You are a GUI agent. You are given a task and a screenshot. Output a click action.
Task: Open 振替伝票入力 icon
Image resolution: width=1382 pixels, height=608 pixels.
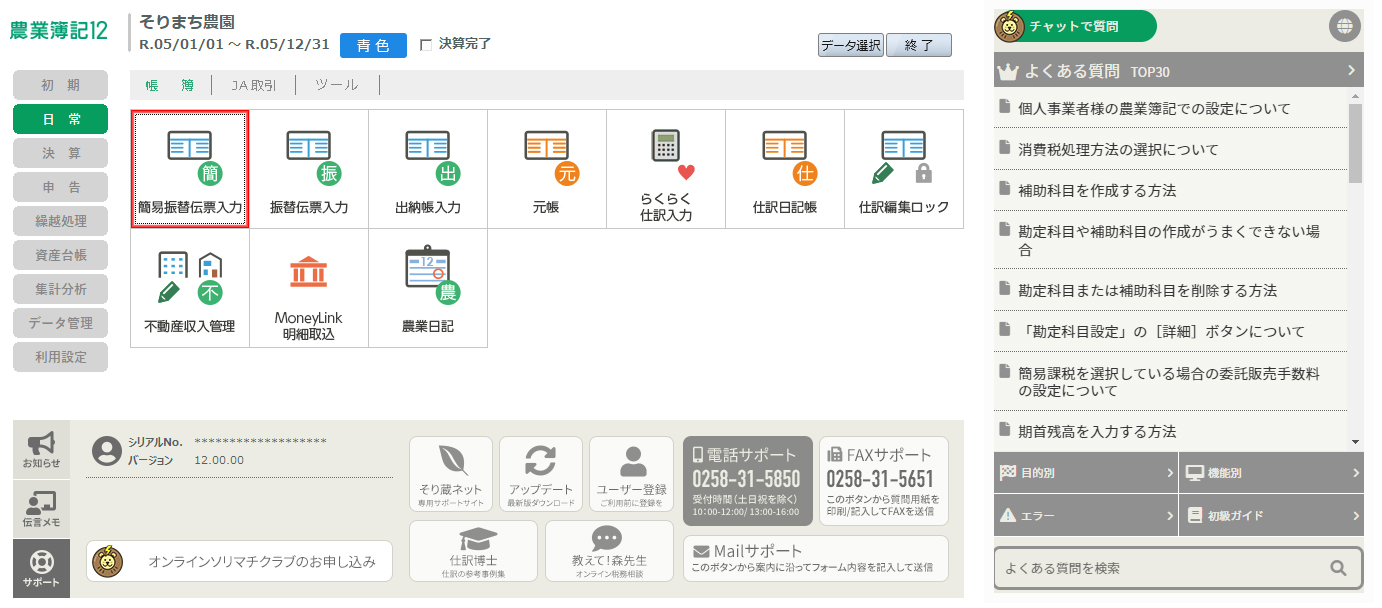[x=309, y=169]
